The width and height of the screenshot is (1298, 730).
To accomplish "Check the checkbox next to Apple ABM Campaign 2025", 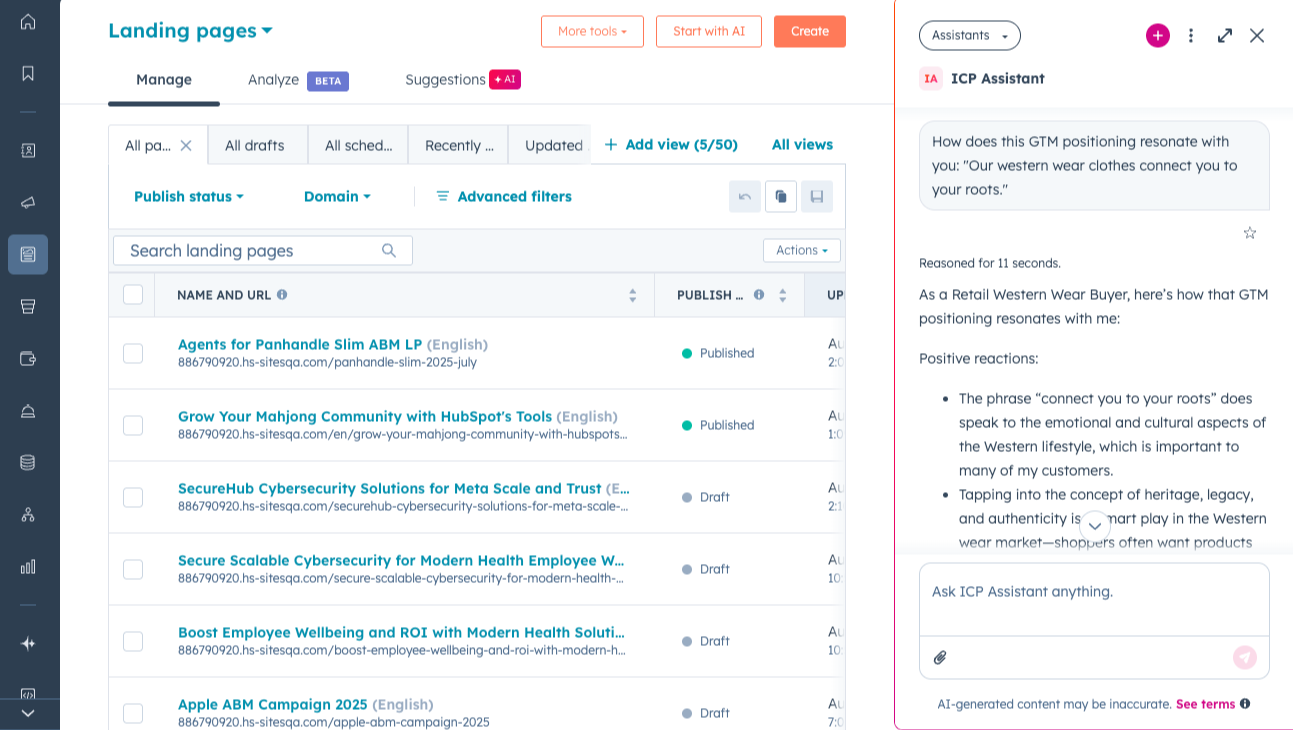I will 133,712.
